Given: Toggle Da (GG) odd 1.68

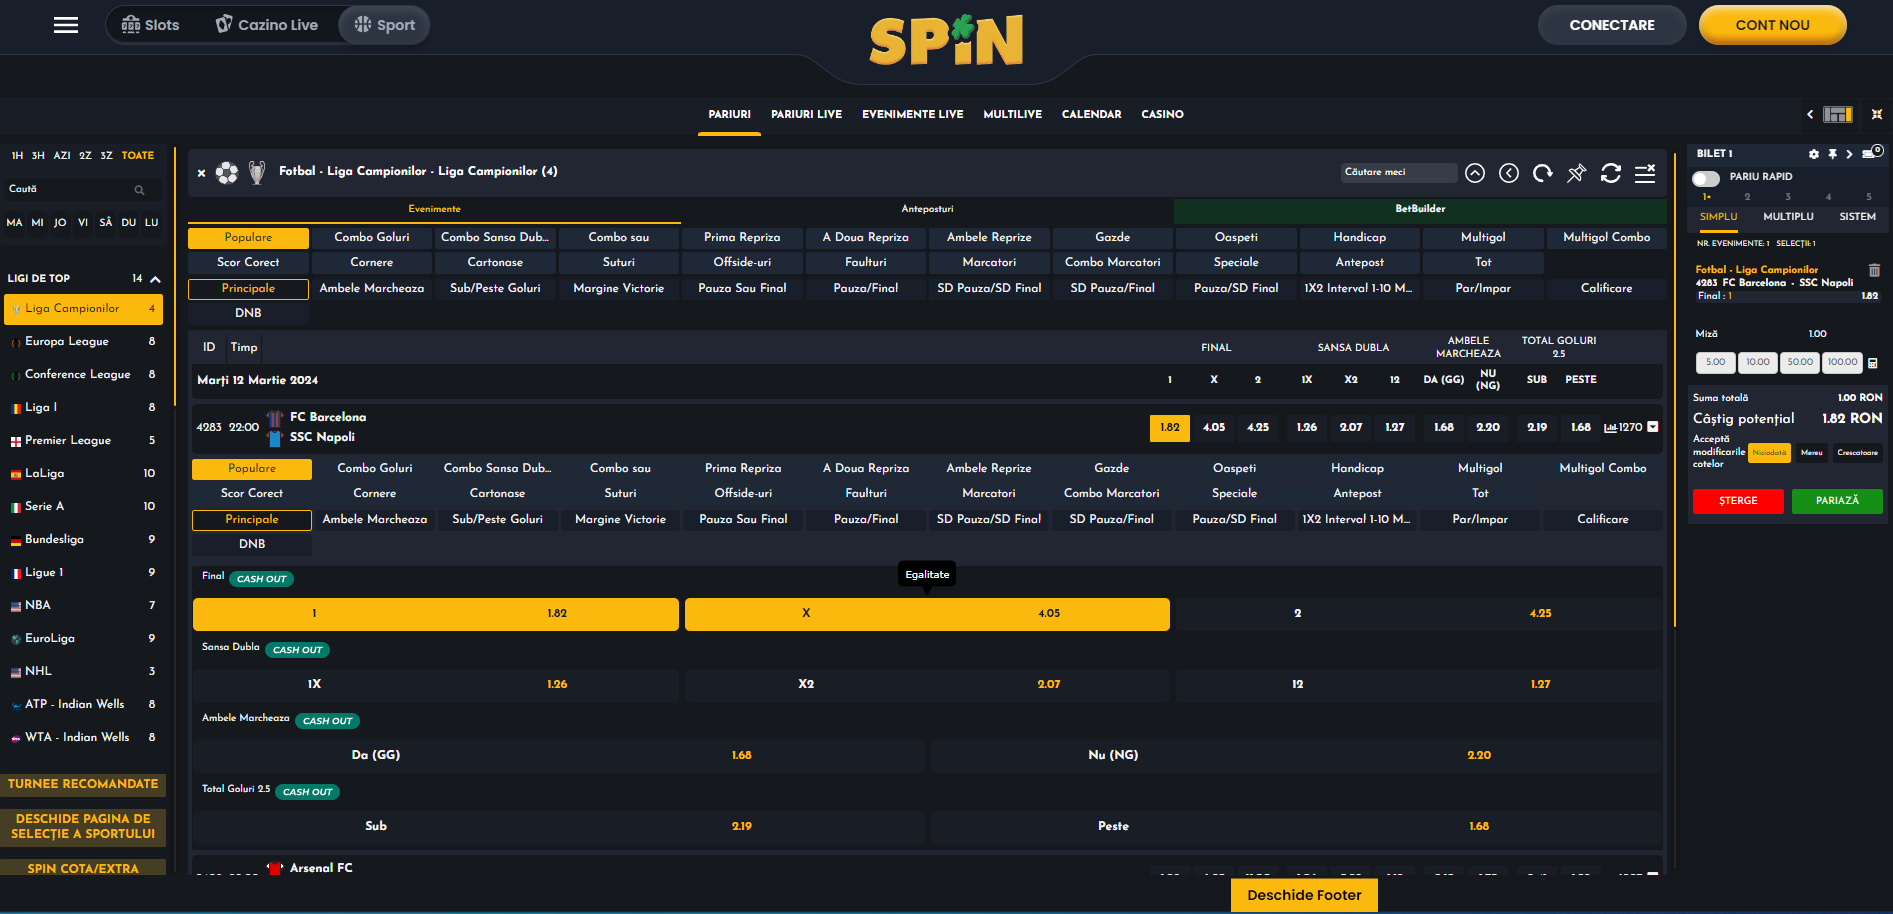Looking at the screenshot, I should pyautogui.click(x=558, y=755).
